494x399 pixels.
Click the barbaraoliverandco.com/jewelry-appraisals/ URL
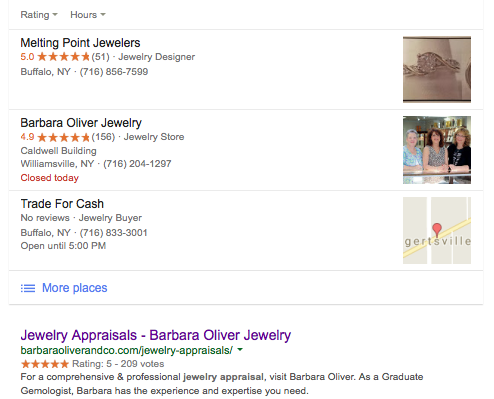(x=127, y=350)
